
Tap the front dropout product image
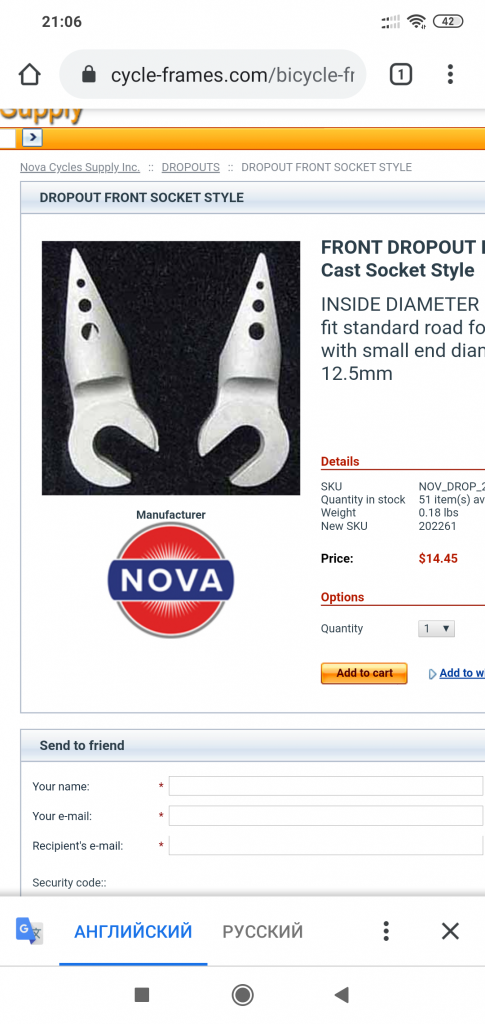171,368
